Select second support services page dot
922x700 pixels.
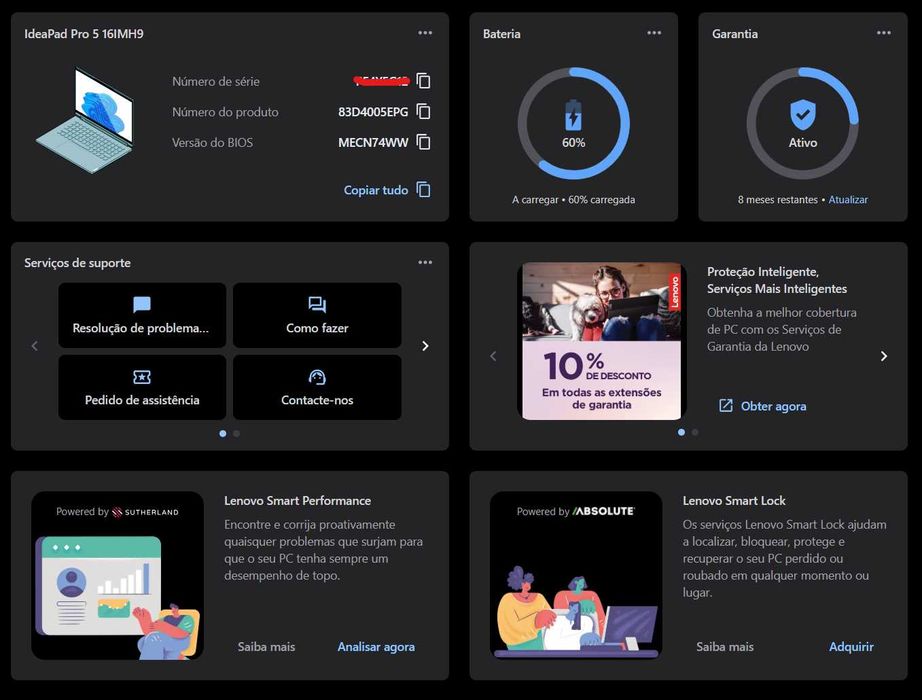point(236,434)
